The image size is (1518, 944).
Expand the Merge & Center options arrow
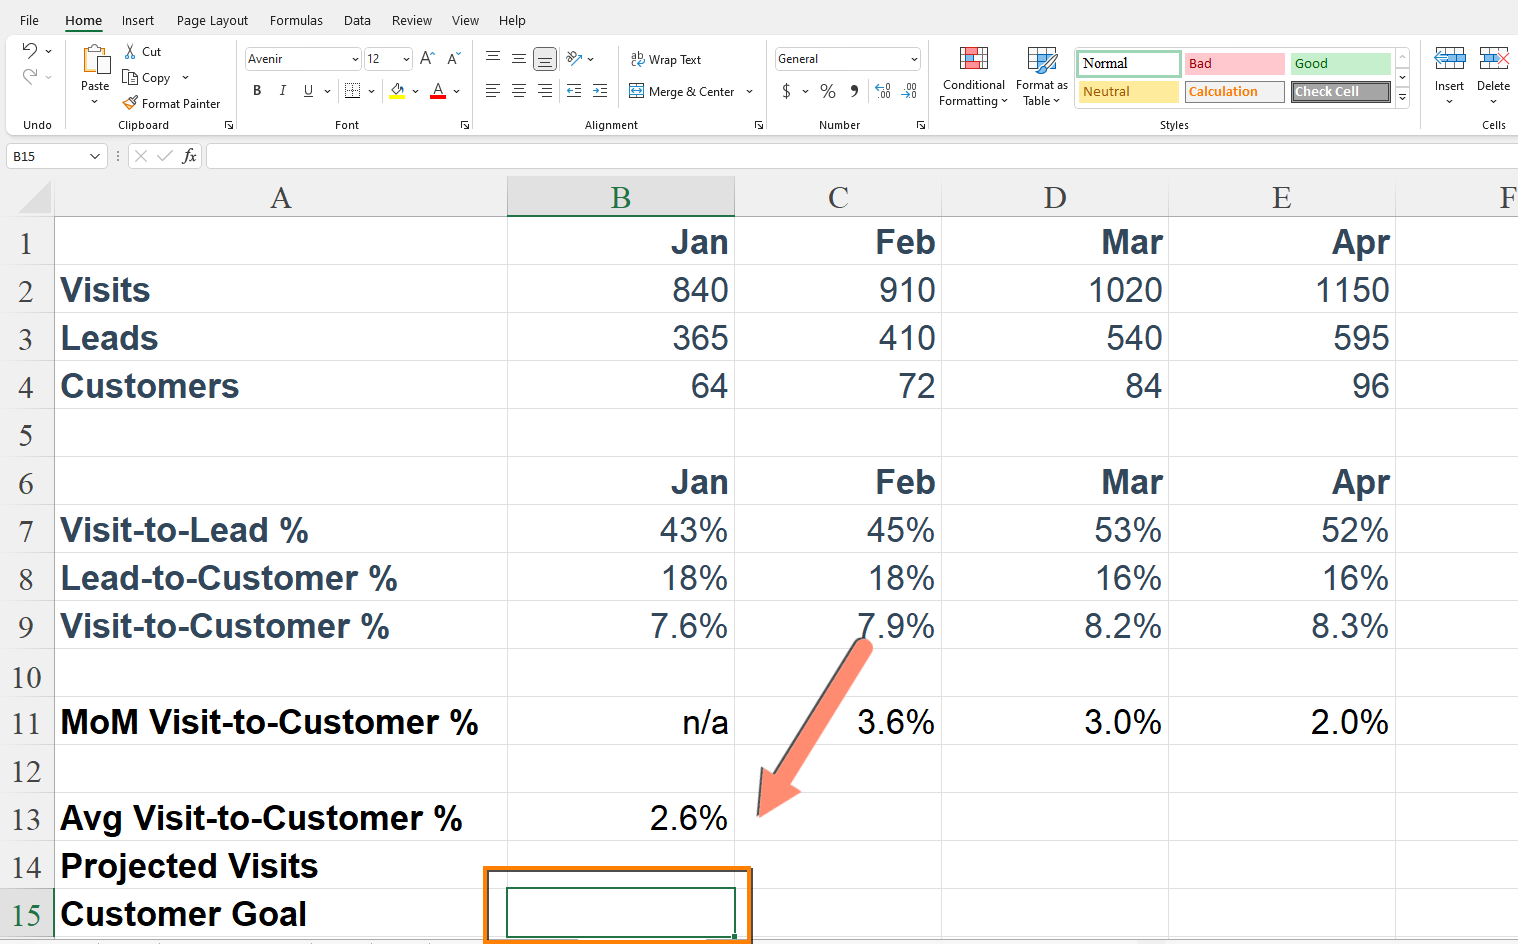point(749,92)
